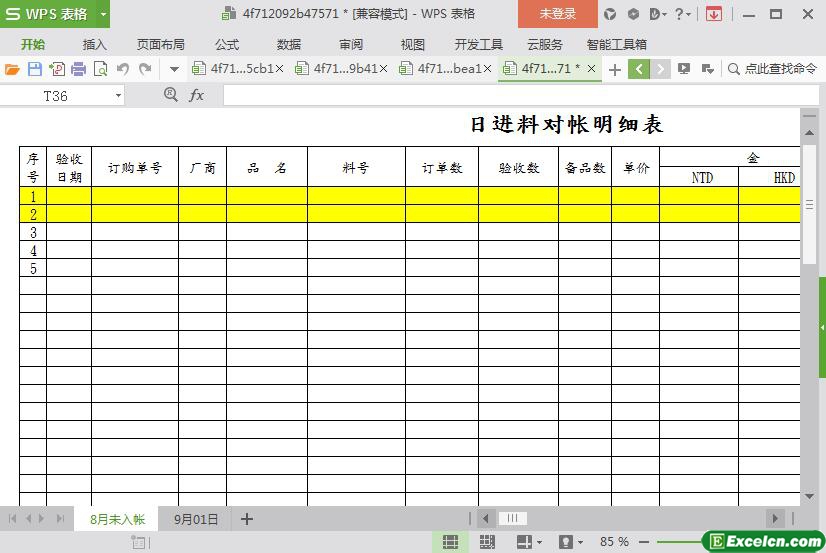The height and width of the screenshot is (553, 826).
Task: Click the red download arrow ribbon toggle icon
Action: click(714, 14)
